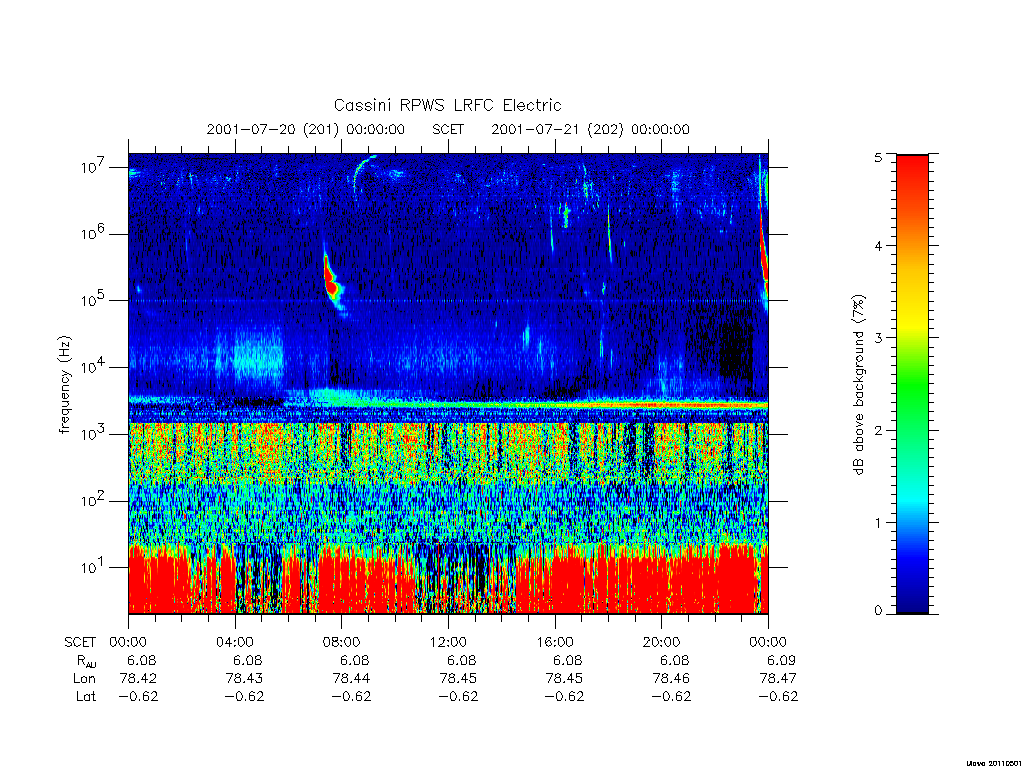
Task: Click the plot title "Cassini RPWS LRFC Electric"
Action: (447, 105)
